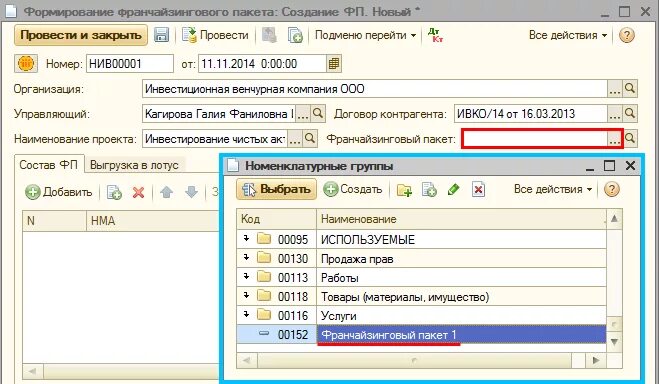Expand the ИСПОЛЬЗУЕМЫЕ folder
The image size is (659, 384).
coord(246,239)
